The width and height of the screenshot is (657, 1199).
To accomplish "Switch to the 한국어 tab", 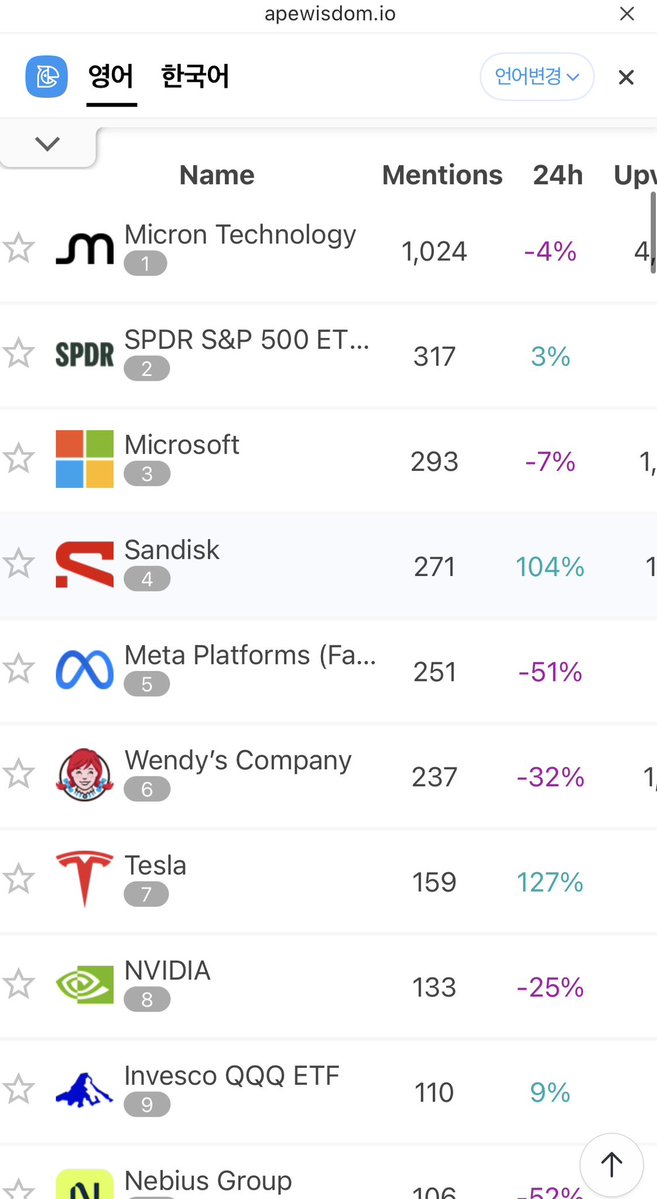I will 195,76.
